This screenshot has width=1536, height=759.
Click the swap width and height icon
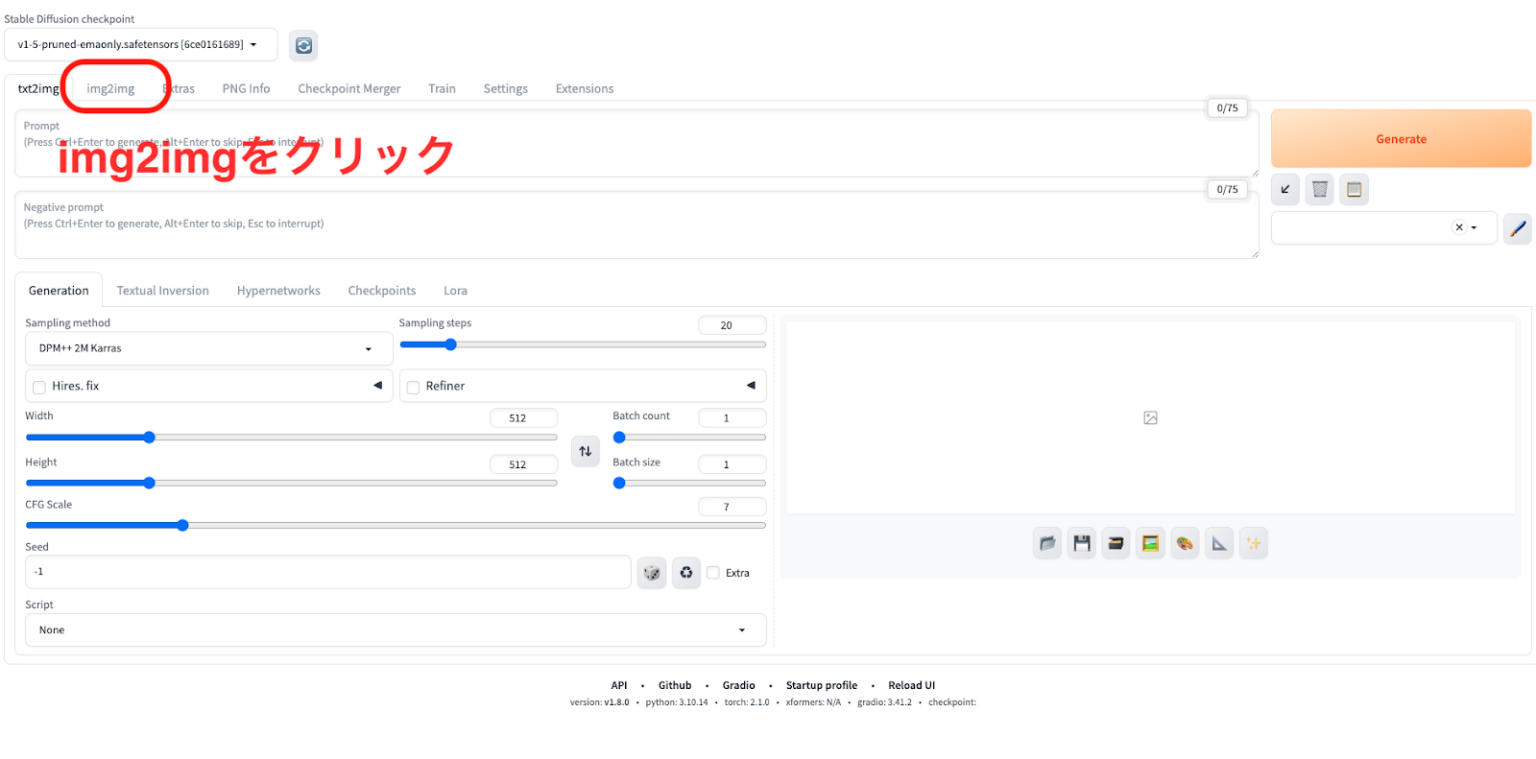585,451
